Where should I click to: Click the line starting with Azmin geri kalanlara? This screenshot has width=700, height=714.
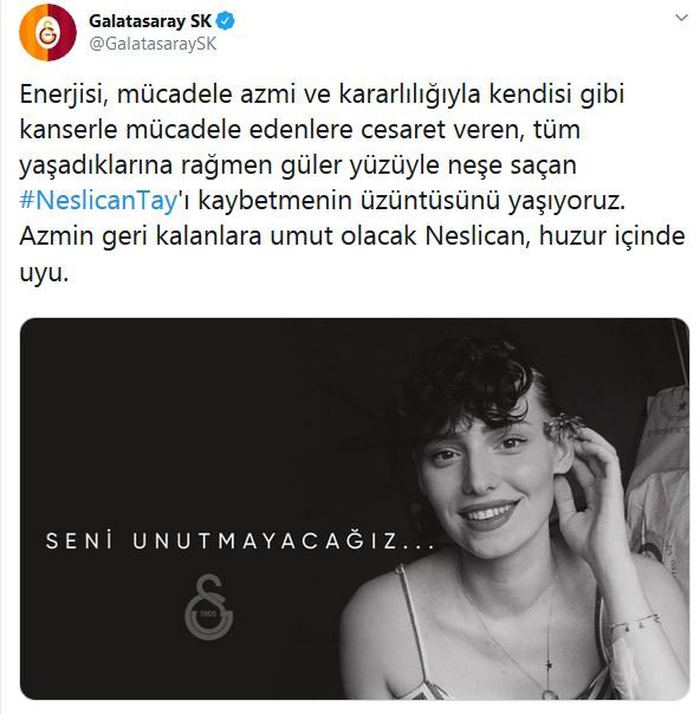(352, 236)
